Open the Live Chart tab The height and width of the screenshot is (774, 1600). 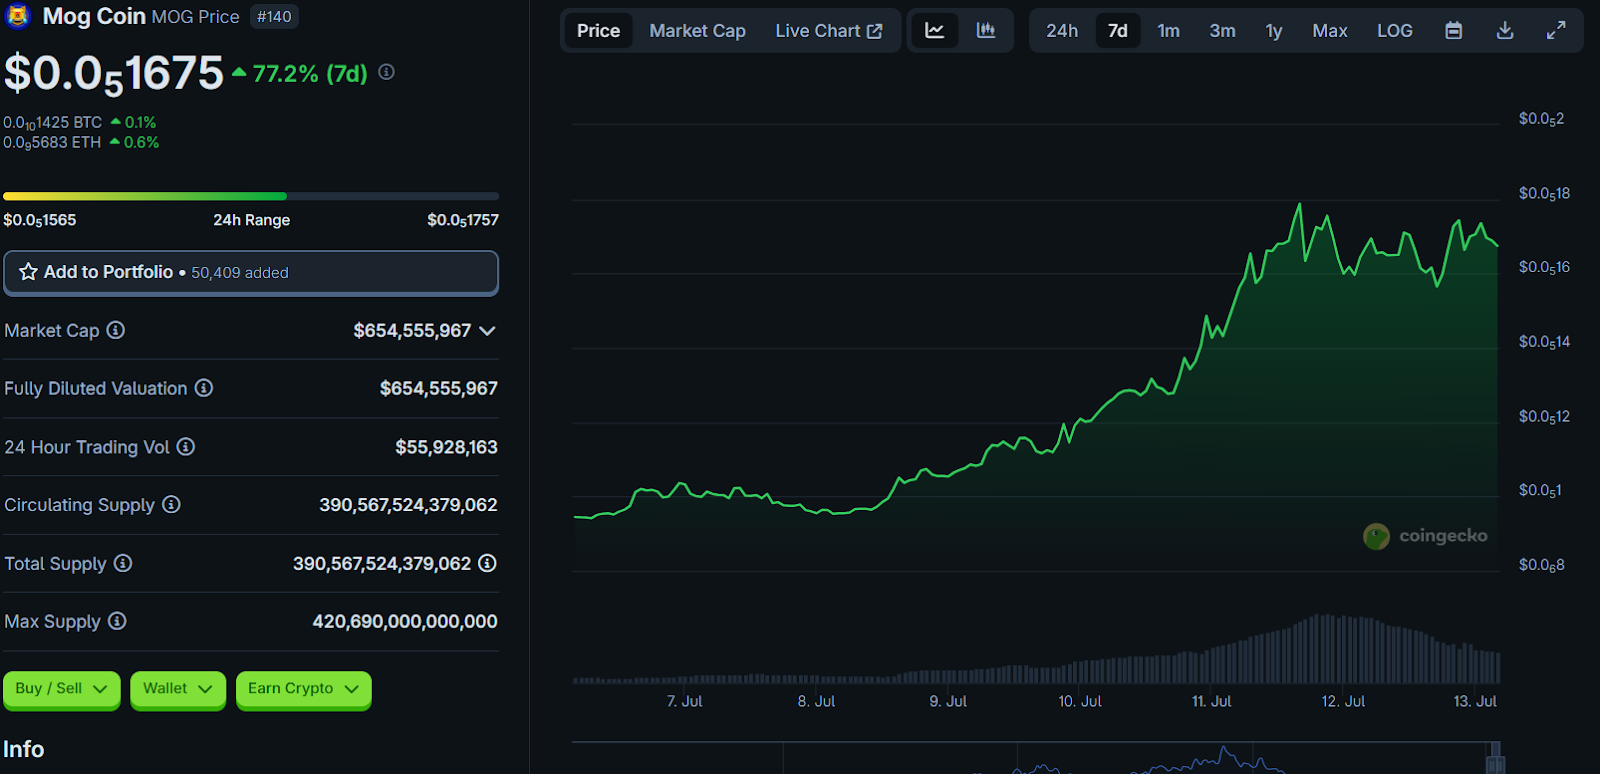(829, 31)
